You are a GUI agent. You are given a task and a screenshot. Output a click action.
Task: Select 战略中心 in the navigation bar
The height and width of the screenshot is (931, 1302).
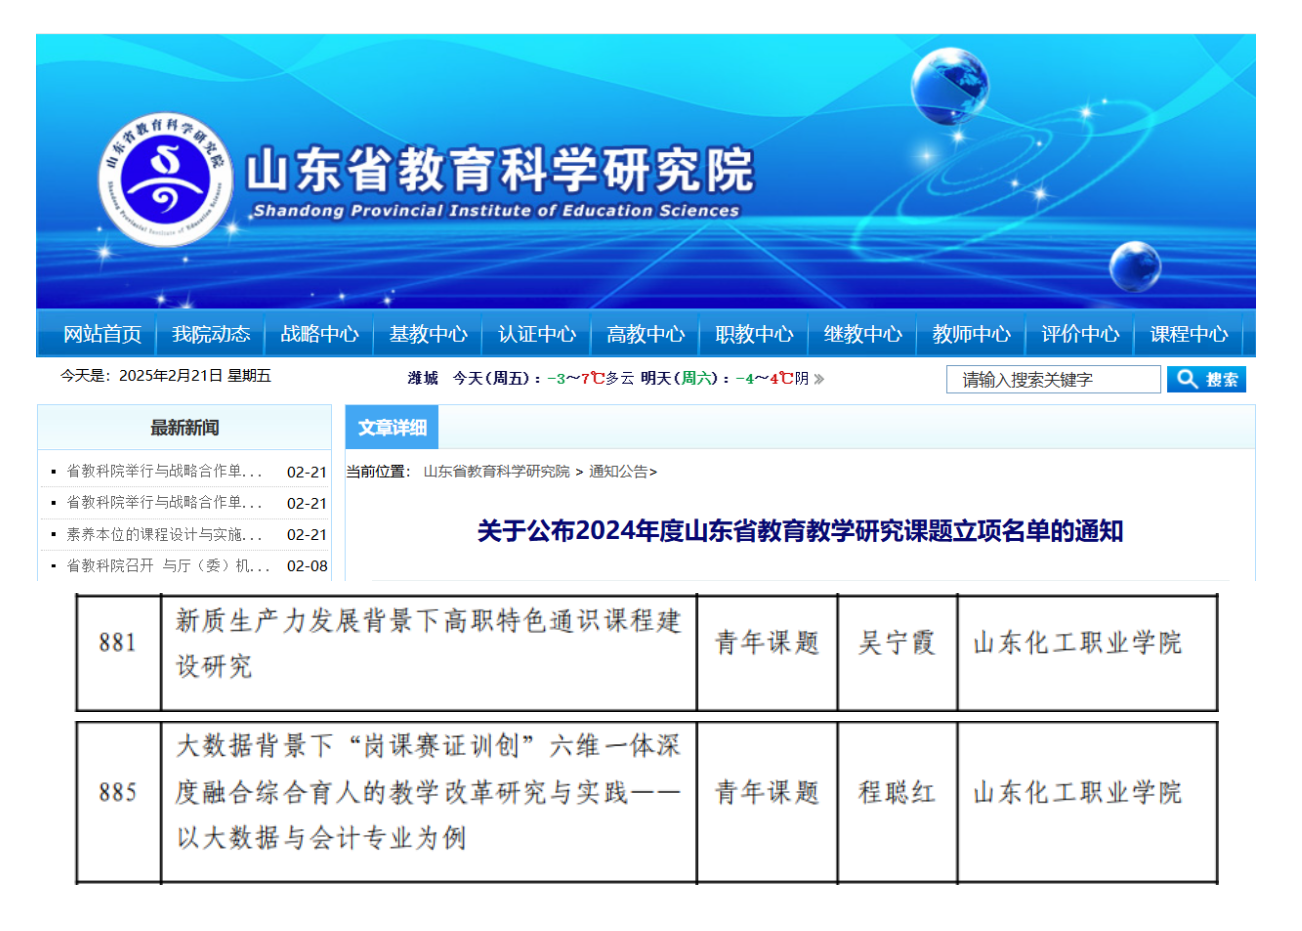coord(319,334)
